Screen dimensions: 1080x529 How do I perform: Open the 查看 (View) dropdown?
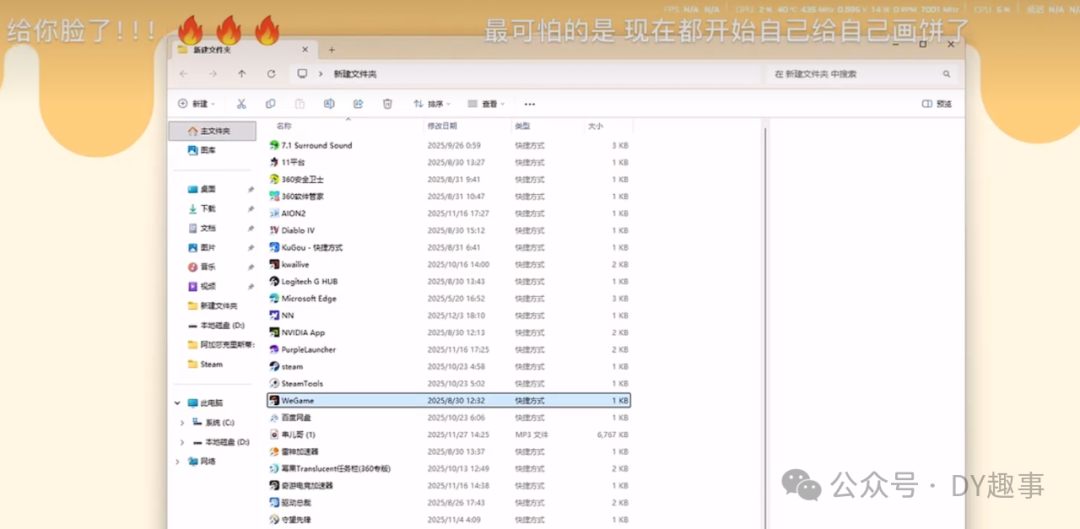coord(486,104)
